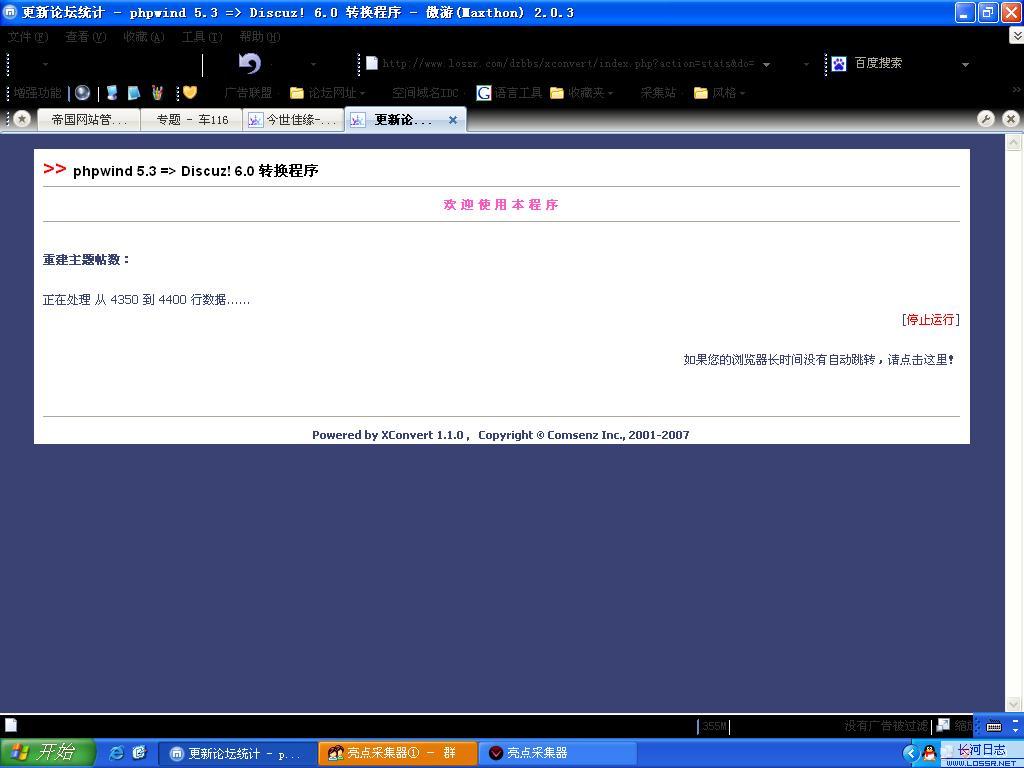This screenshot has width=1024, height=768.
Task: Open the 收藏夹 bookmarks folder
Action: [x=581, y=93]
